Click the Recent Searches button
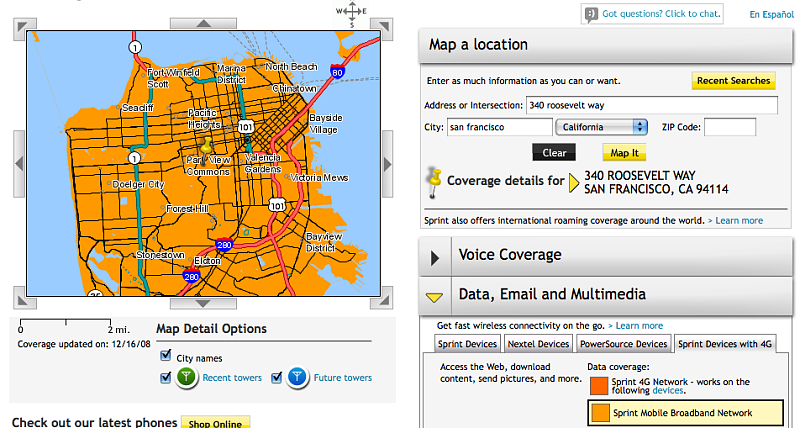The width and height of the screenshot is (800, 428). pos(733,81)
